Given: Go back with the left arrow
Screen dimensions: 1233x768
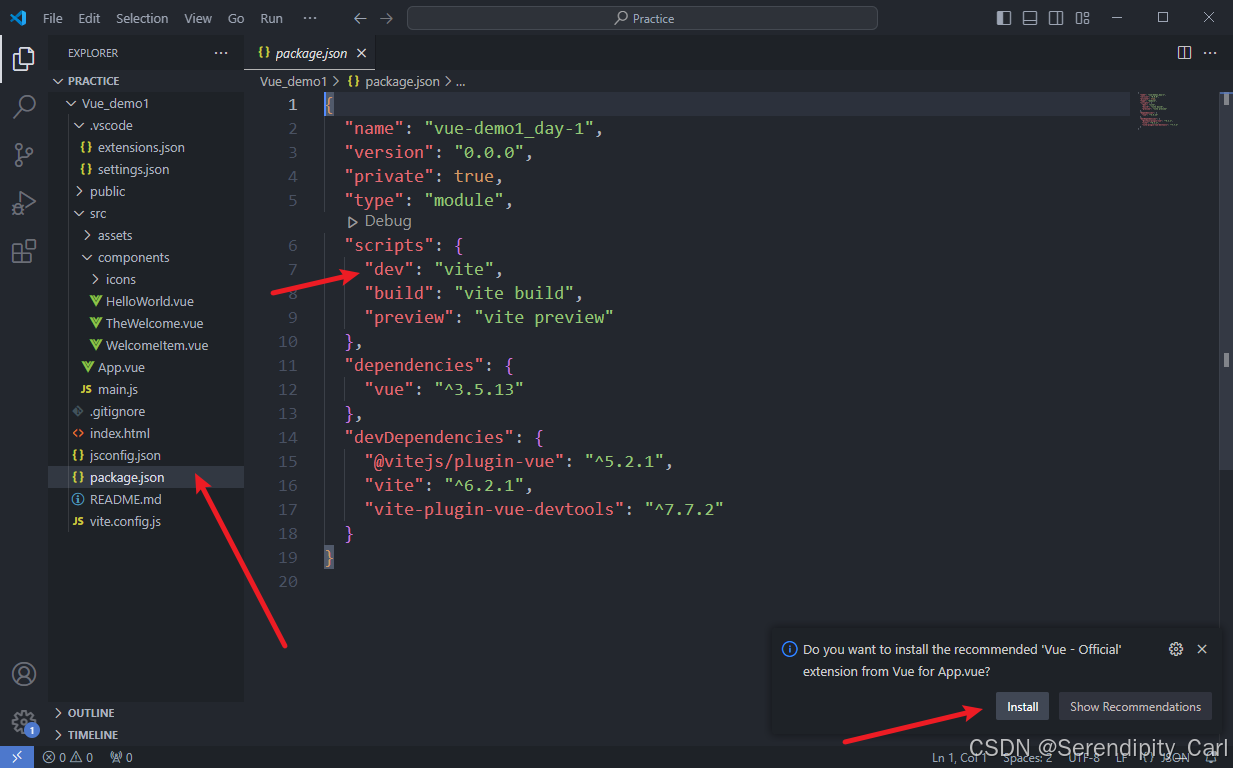Looking at the screenshot, I should [x=360, y=18].
